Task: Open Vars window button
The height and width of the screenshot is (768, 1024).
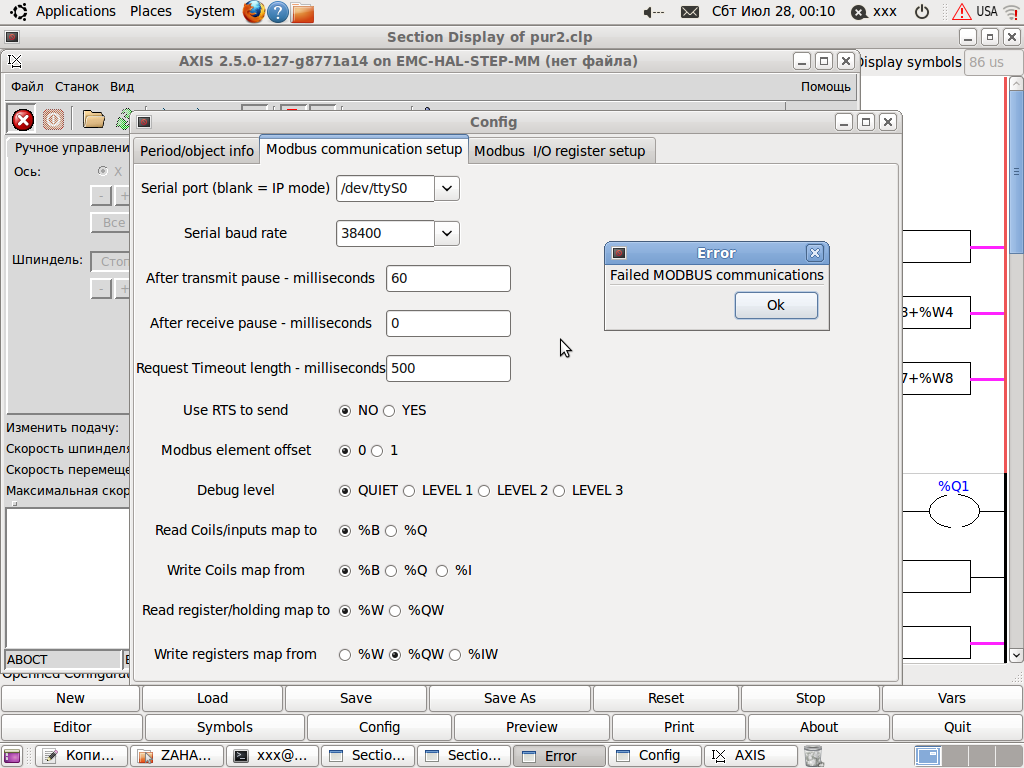Action: [952, 698]
